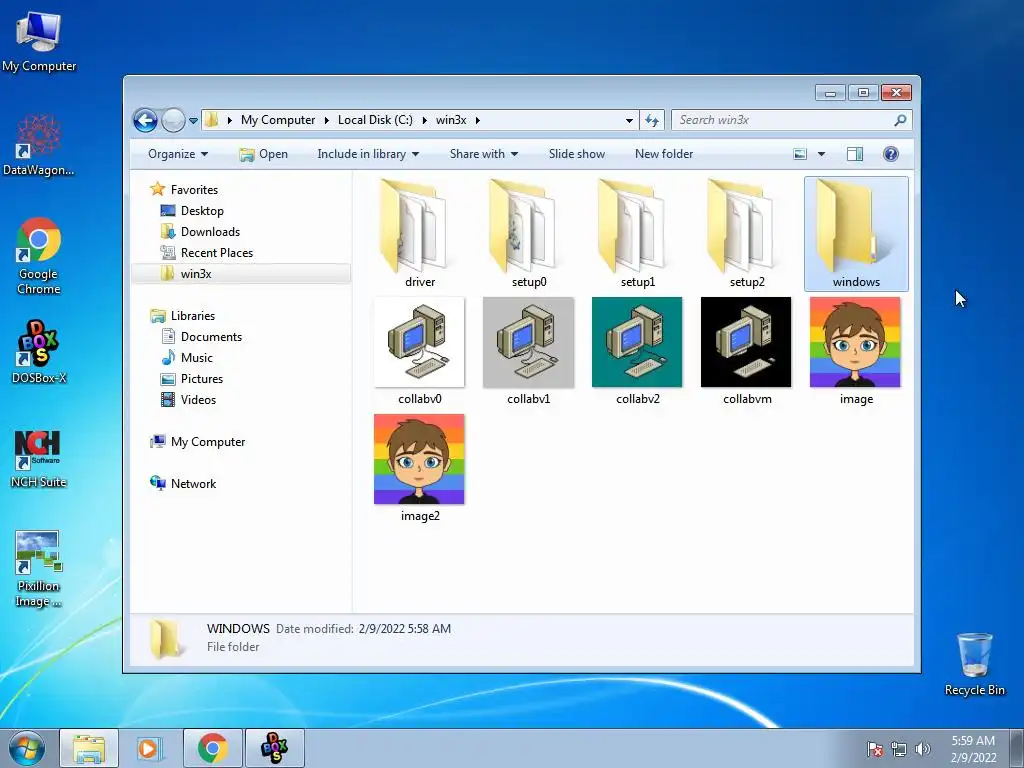Open Downloads in Favorites
1024x768 pixels.
(x=200, y=232)
